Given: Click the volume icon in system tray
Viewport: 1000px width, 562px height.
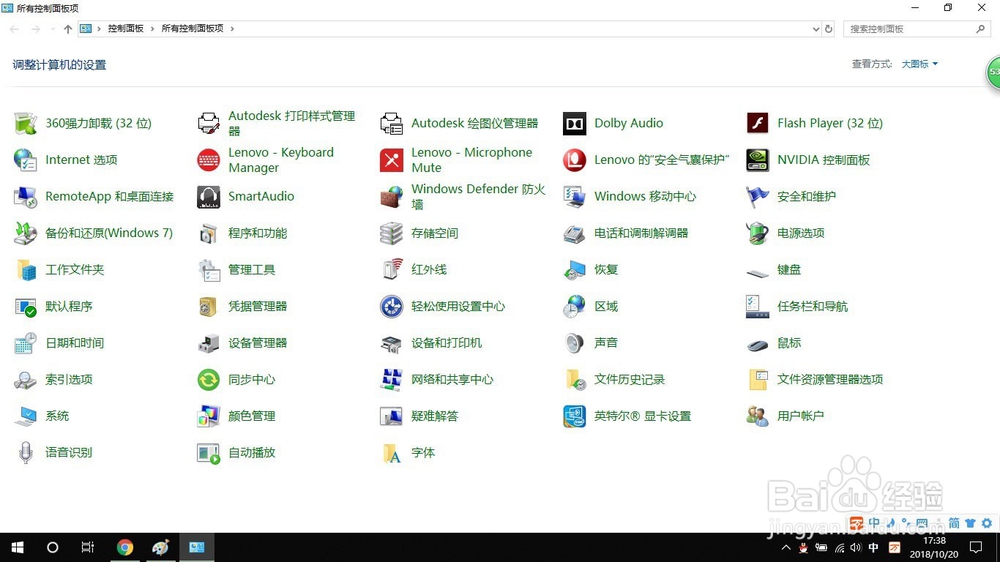Looking at the screenshot, I should (x=856, y=547).
